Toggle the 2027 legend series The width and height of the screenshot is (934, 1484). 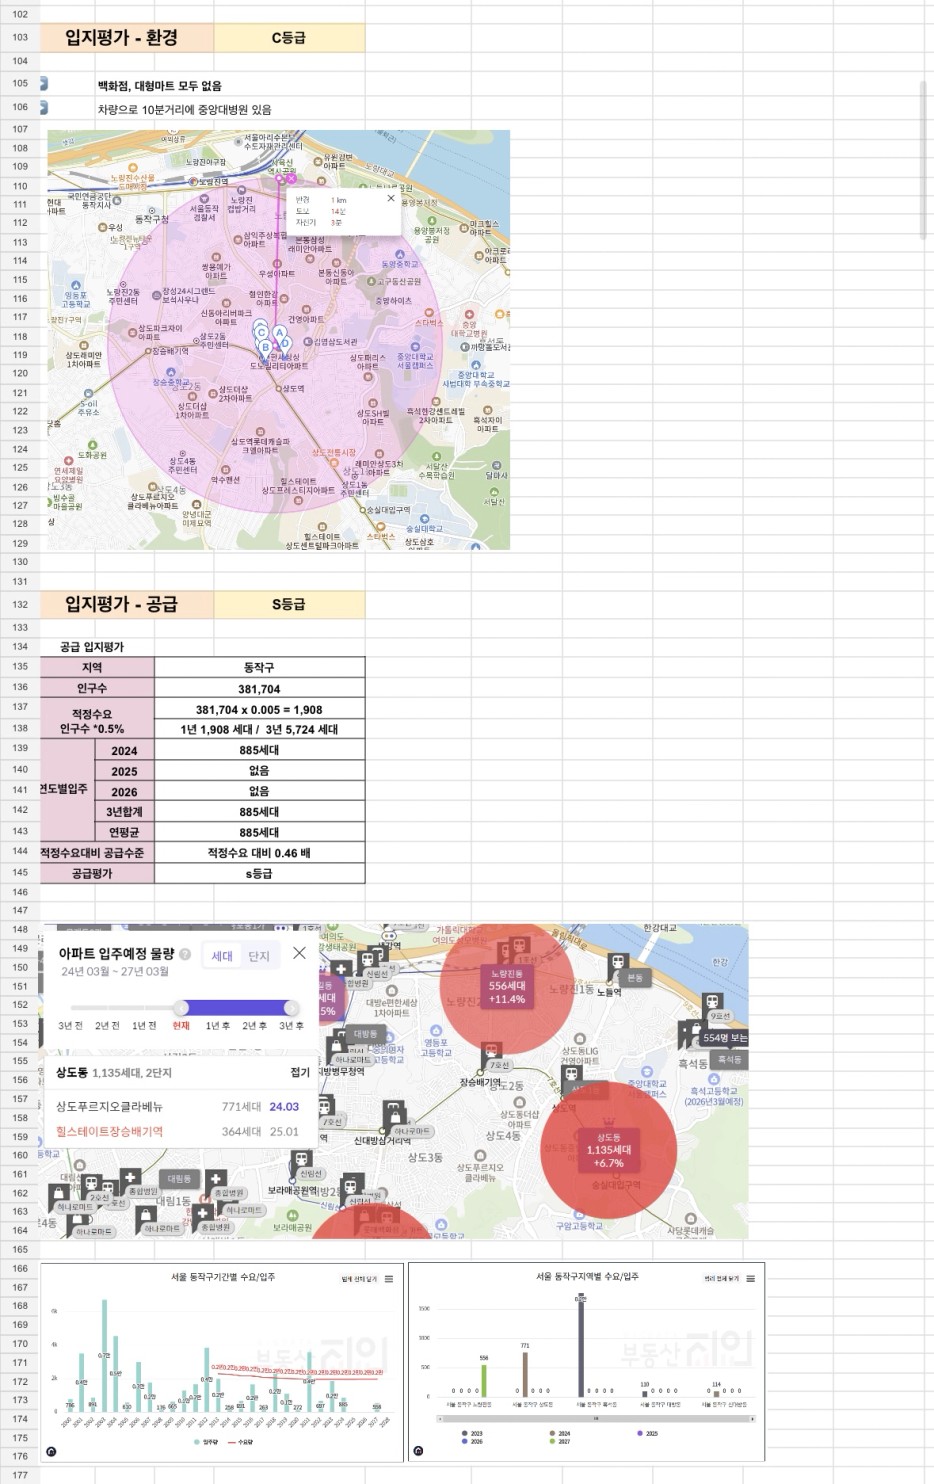click(x=559, y=1441)
